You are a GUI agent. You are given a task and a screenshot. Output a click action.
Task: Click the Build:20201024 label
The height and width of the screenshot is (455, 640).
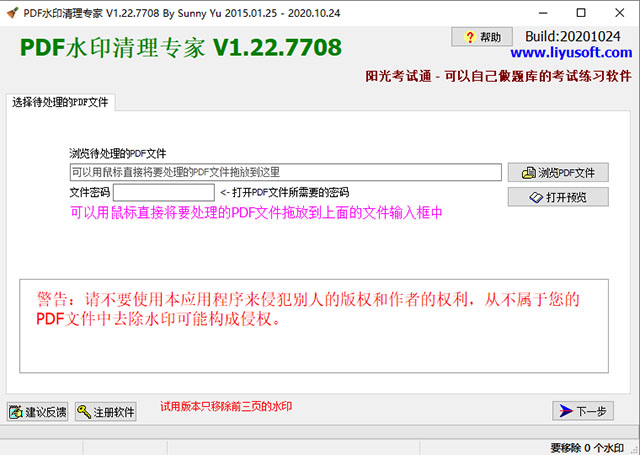pyautogui.click(x=573, y=37)
